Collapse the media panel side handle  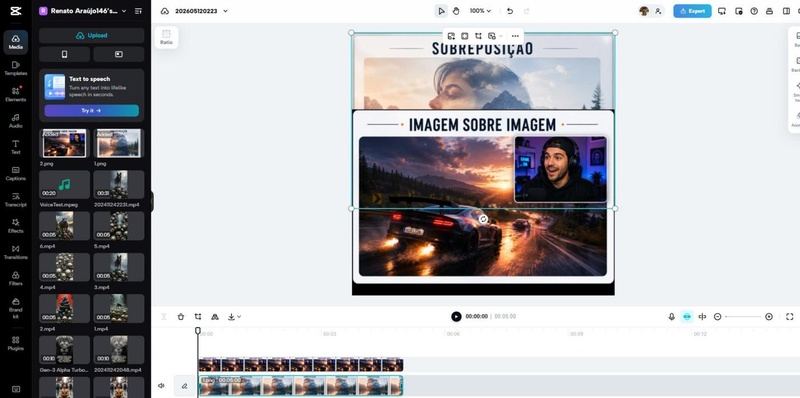152,202
